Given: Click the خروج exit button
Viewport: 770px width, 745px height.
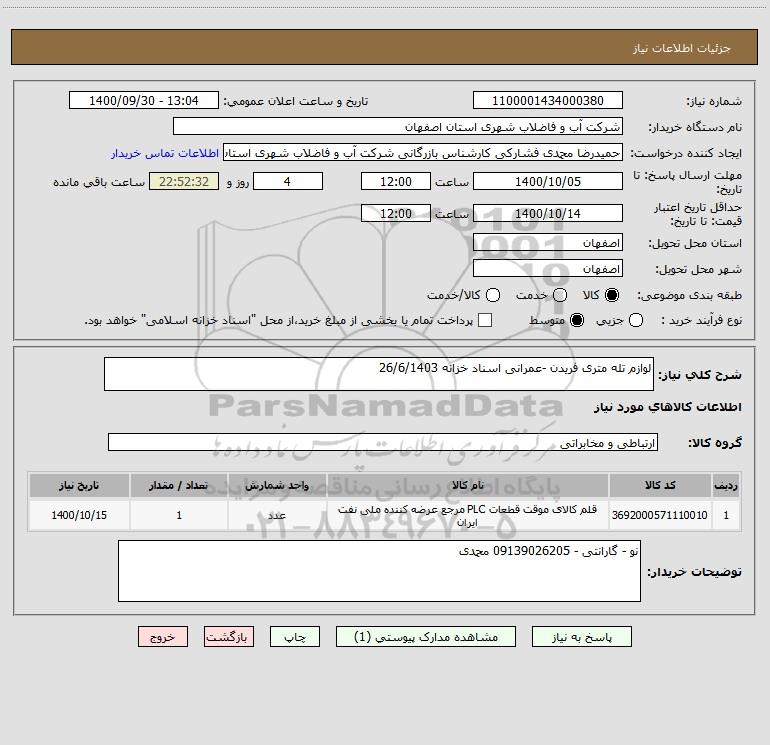Looking at the screenshot, I should point(163,636).
